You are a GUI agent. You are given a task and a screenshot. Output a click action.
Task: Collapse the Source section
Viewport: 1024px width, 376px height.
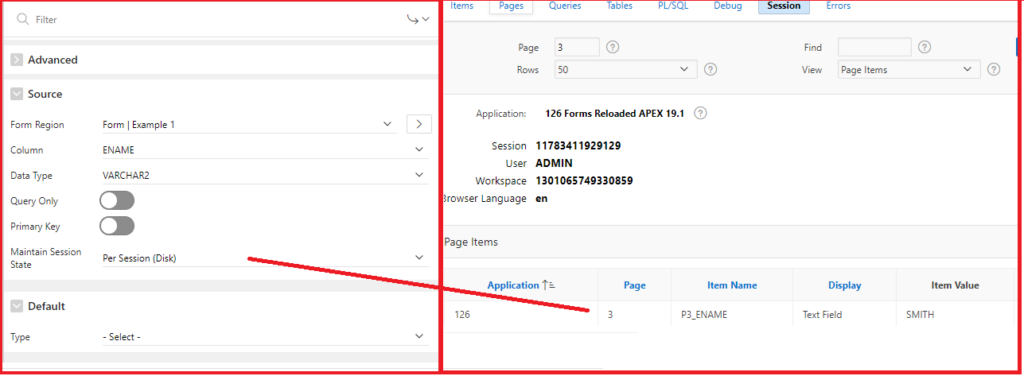point(16,94)
